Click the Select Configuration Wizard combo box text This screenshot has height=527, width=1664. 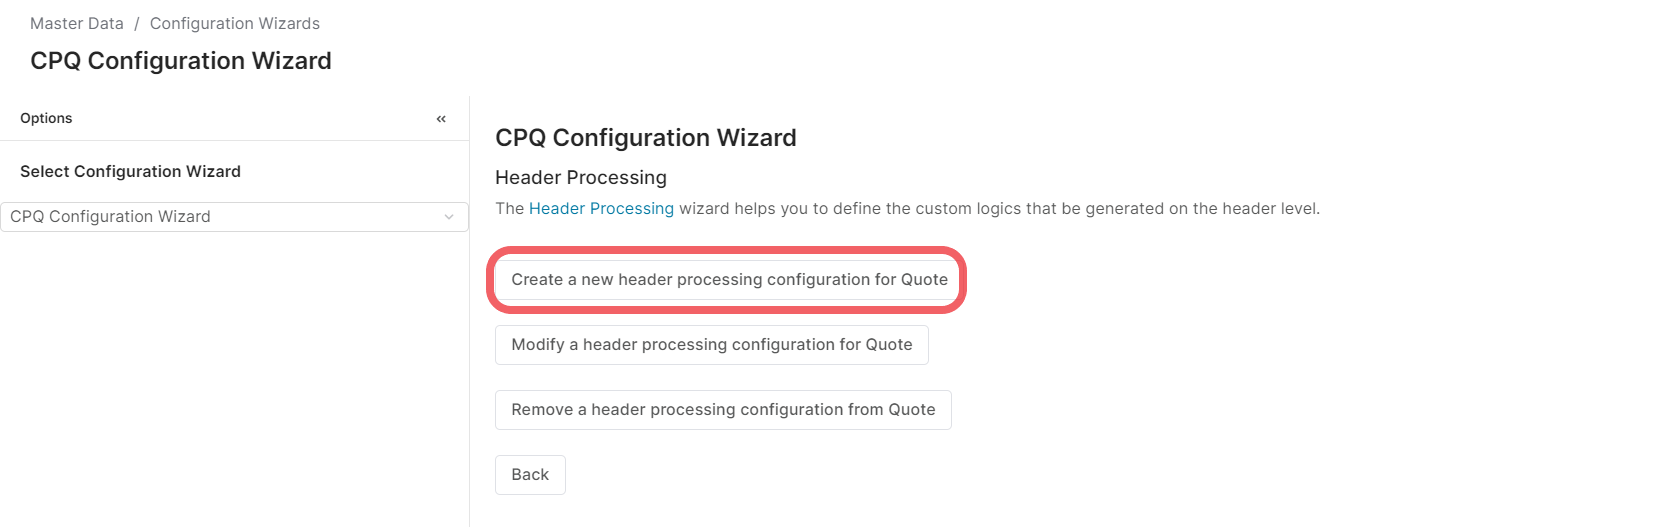click(110, 217)
